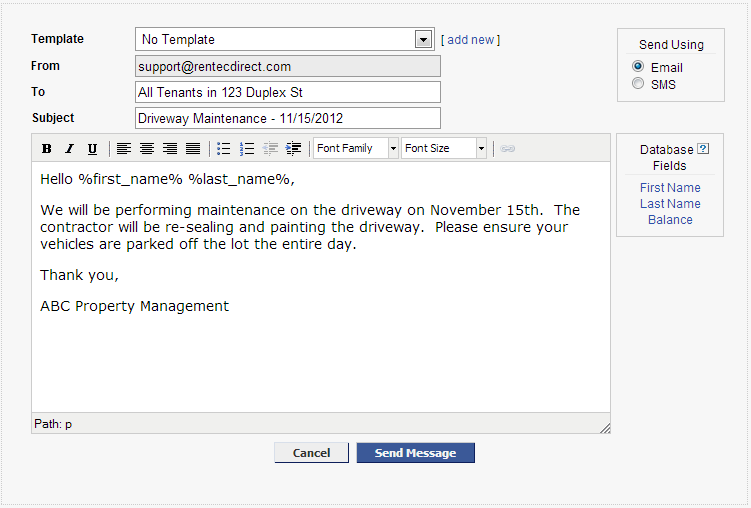Screen dimensions: 751x508
Task: Justify the message text fully
Action: tap(193, 149)
